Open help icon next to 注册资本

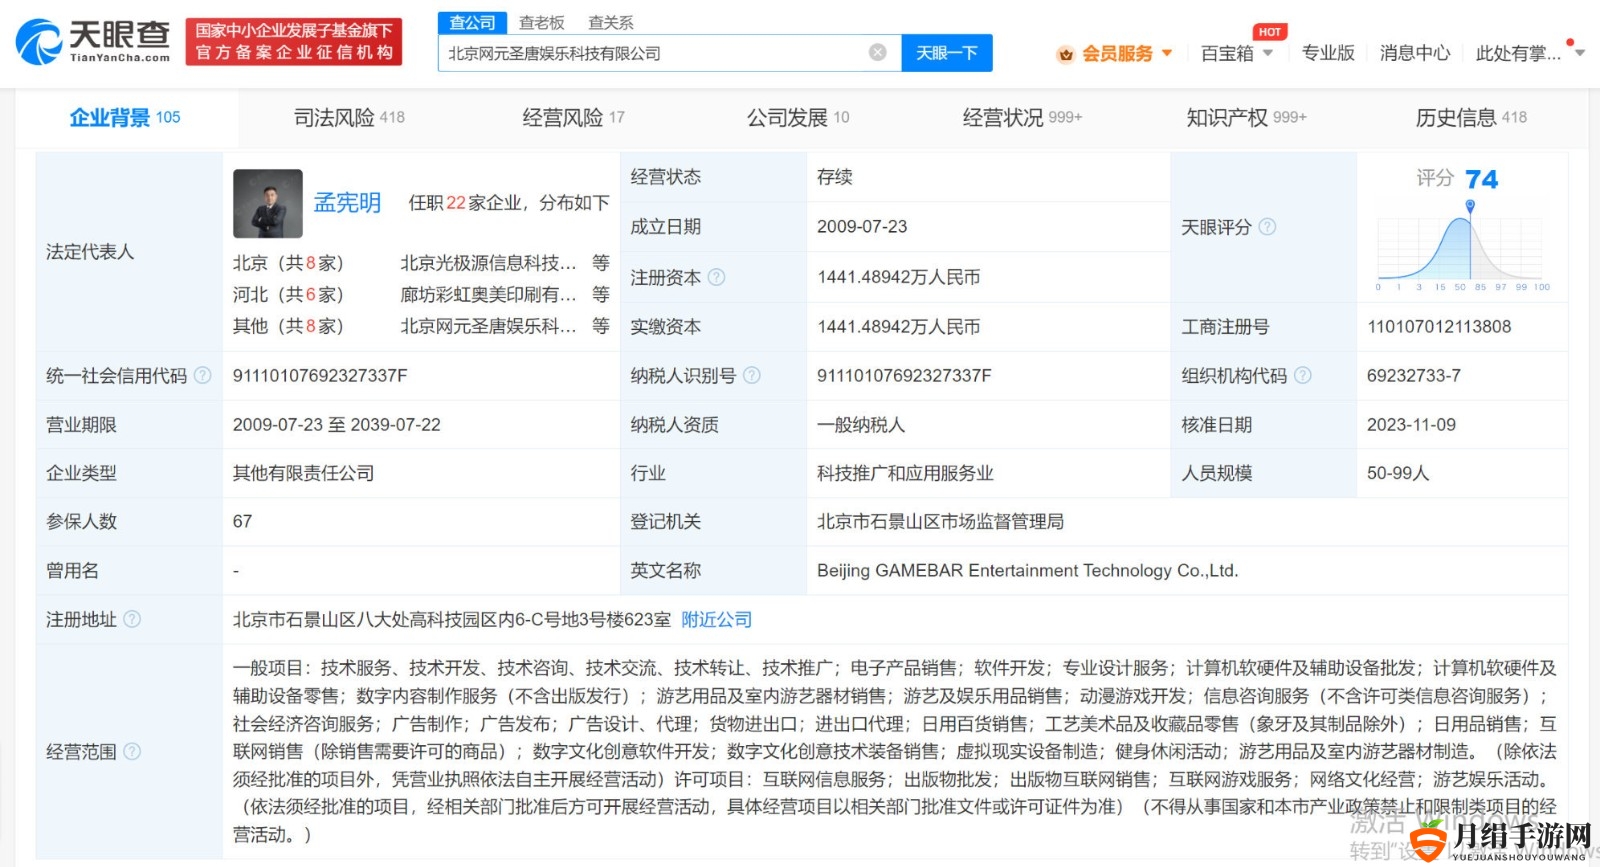(x=716, y=277)
